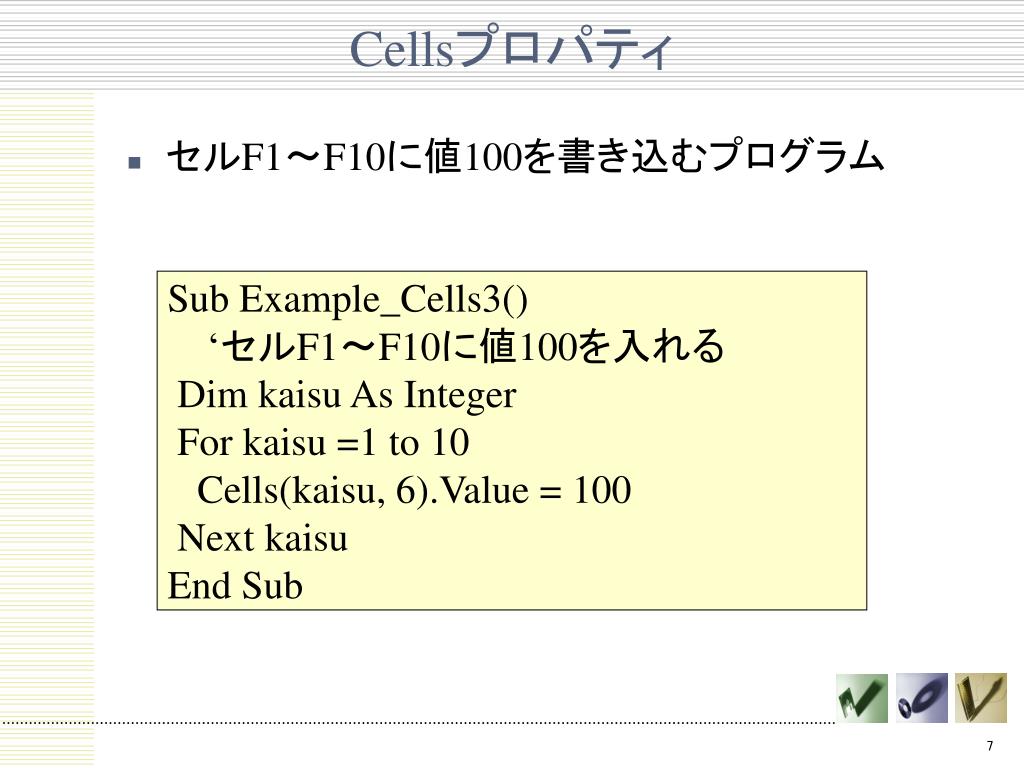Click the line Cells(kaisu, 6).Value = 100
Screen dimensions: 1024x768
(414, 490)
